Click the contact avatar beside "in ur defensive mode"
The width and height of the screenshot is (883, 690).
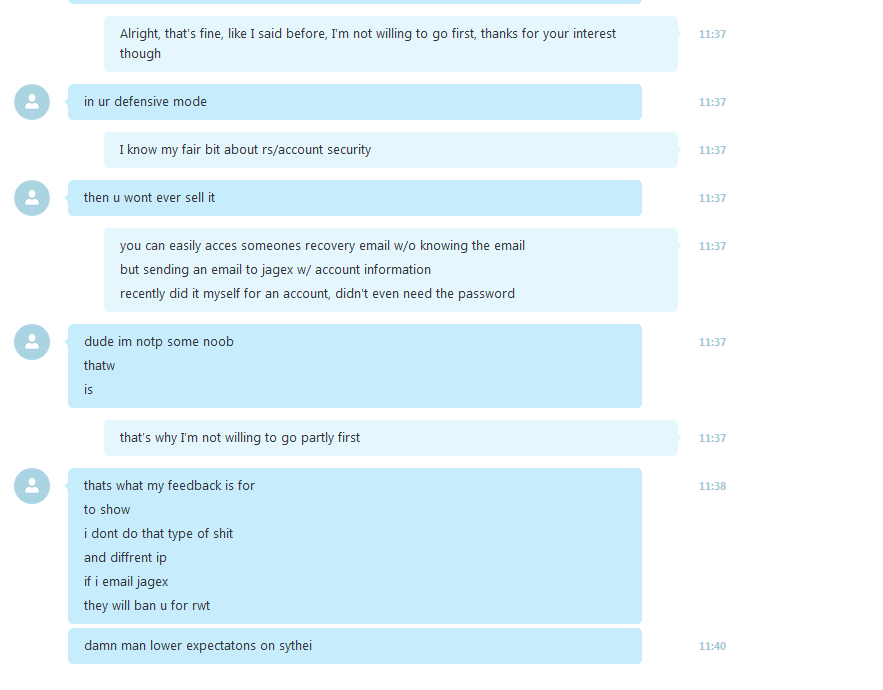tap(32, 102)
